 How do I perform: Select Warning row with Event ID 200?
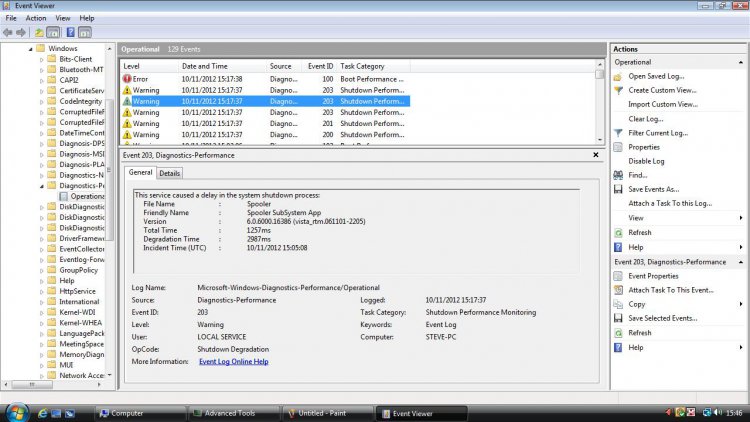(x=265, y=135)
